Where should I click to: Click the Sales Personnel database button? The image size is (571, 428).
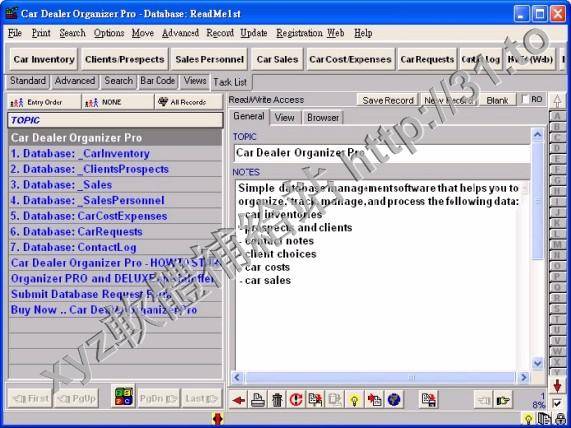pos(209,59)
